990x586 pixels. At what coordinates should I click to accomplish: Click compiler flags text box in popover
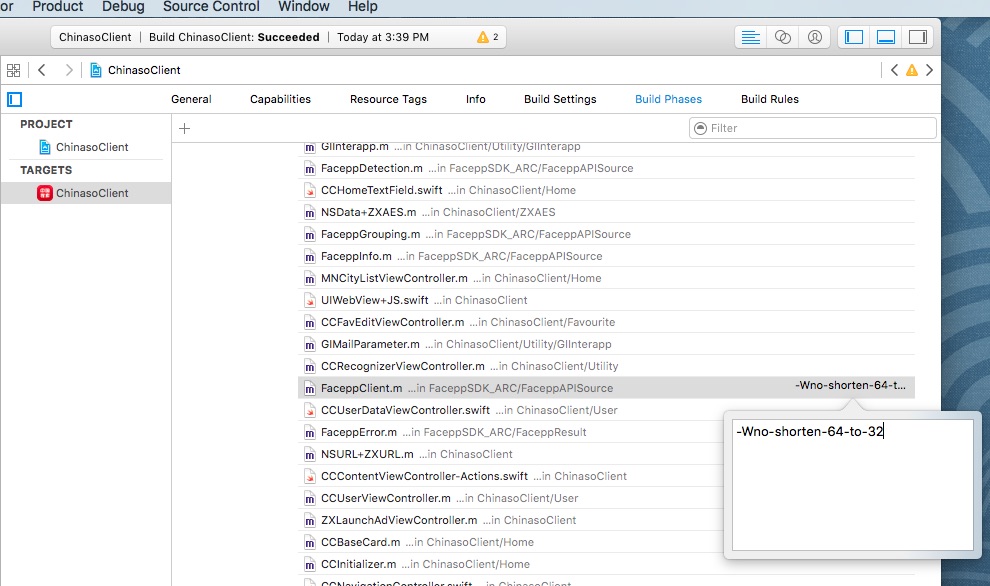coord(852,484)
